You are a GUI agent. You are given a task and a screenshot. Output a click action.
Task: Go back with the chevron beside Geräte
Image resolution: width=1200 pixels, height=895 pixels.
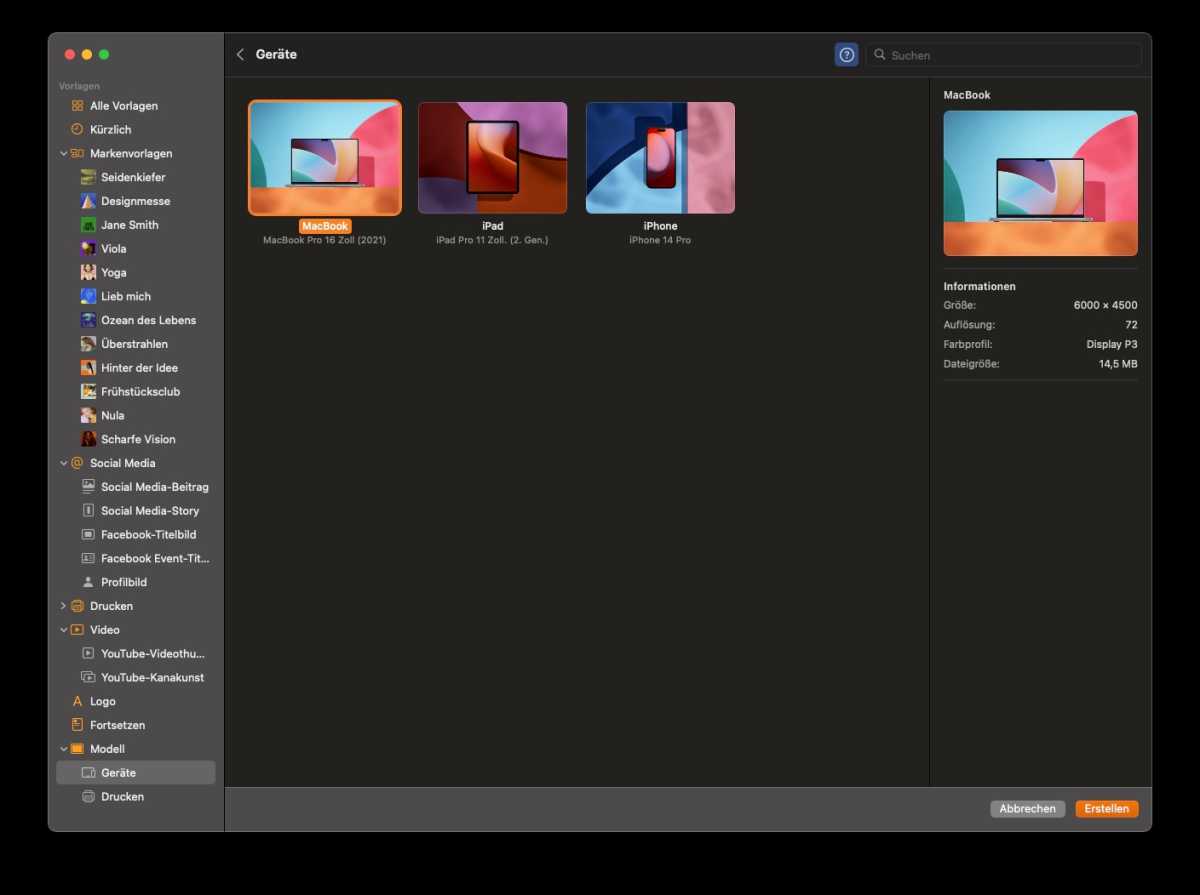[x=240, y=55]
